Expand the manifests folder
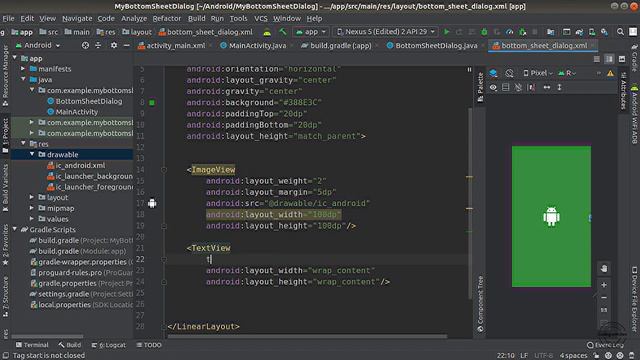Viewport: 640px width, 360px height. 23,69
